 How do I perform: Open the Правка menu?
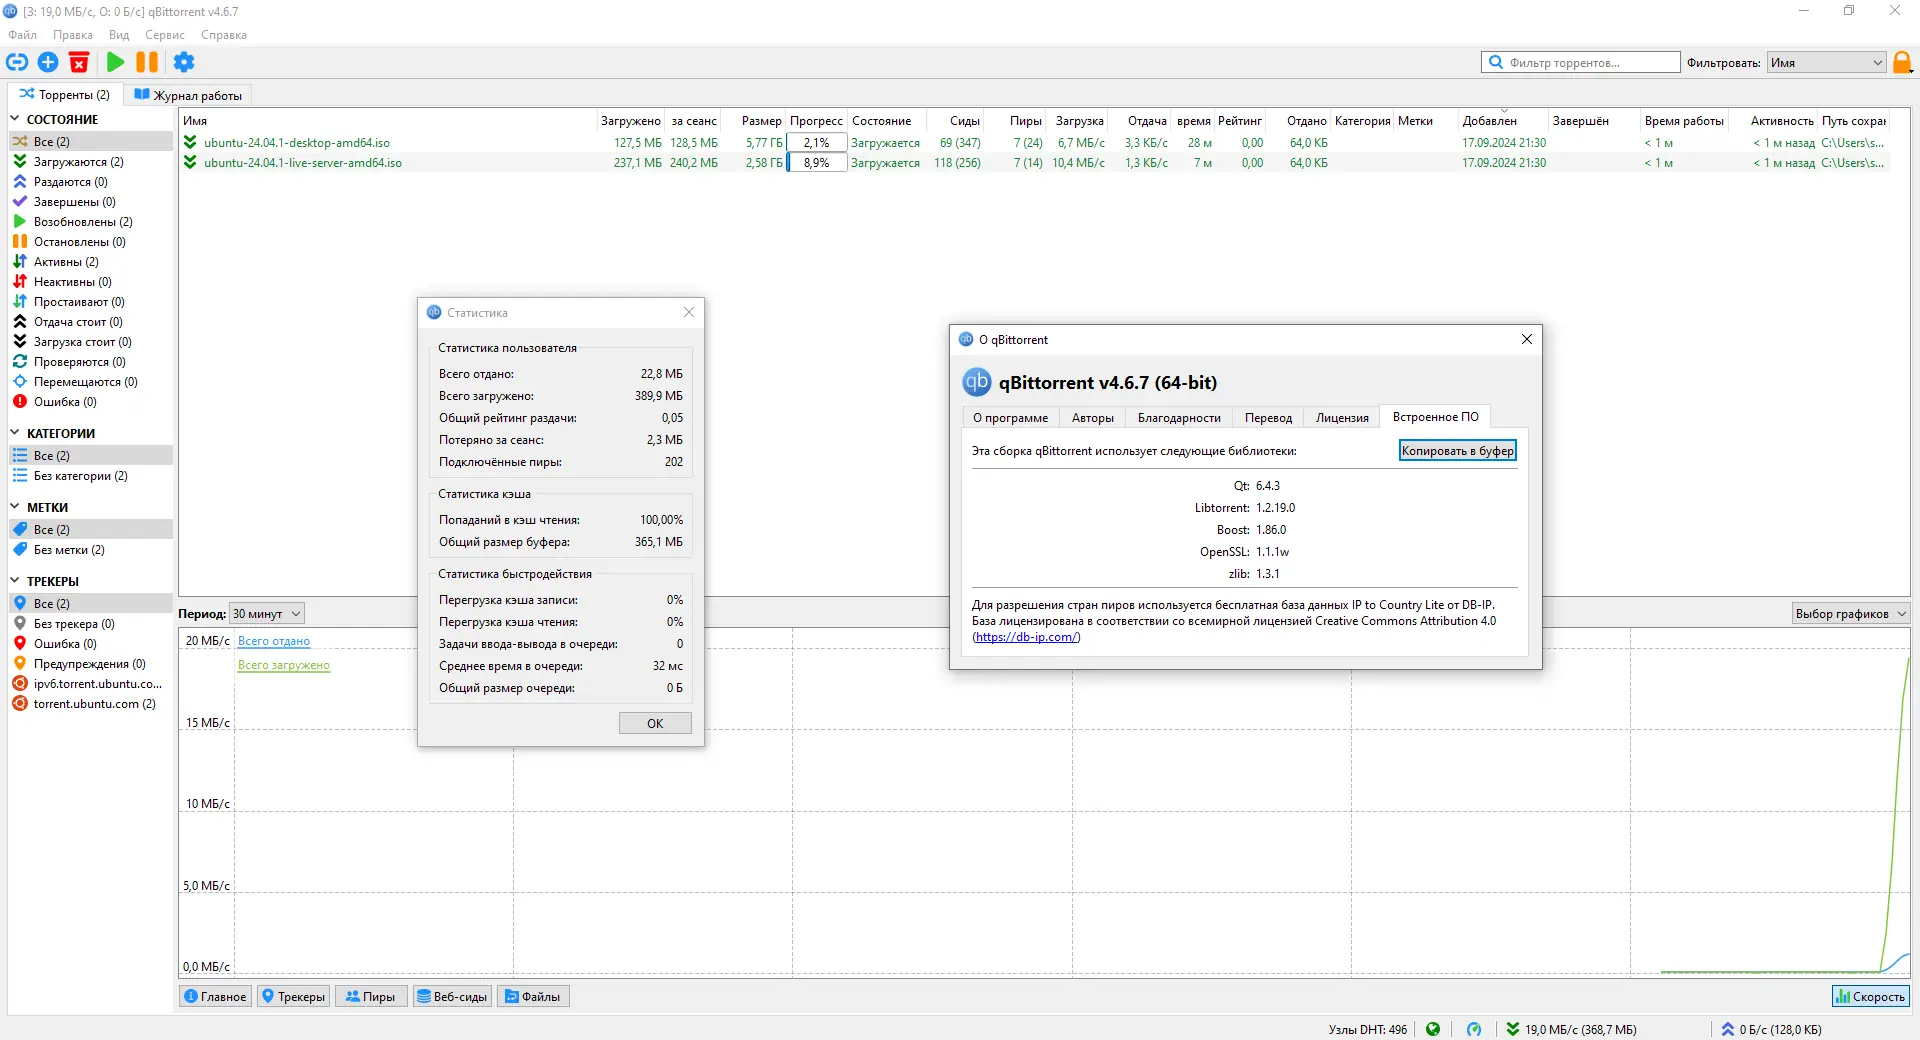click(73, 35)
